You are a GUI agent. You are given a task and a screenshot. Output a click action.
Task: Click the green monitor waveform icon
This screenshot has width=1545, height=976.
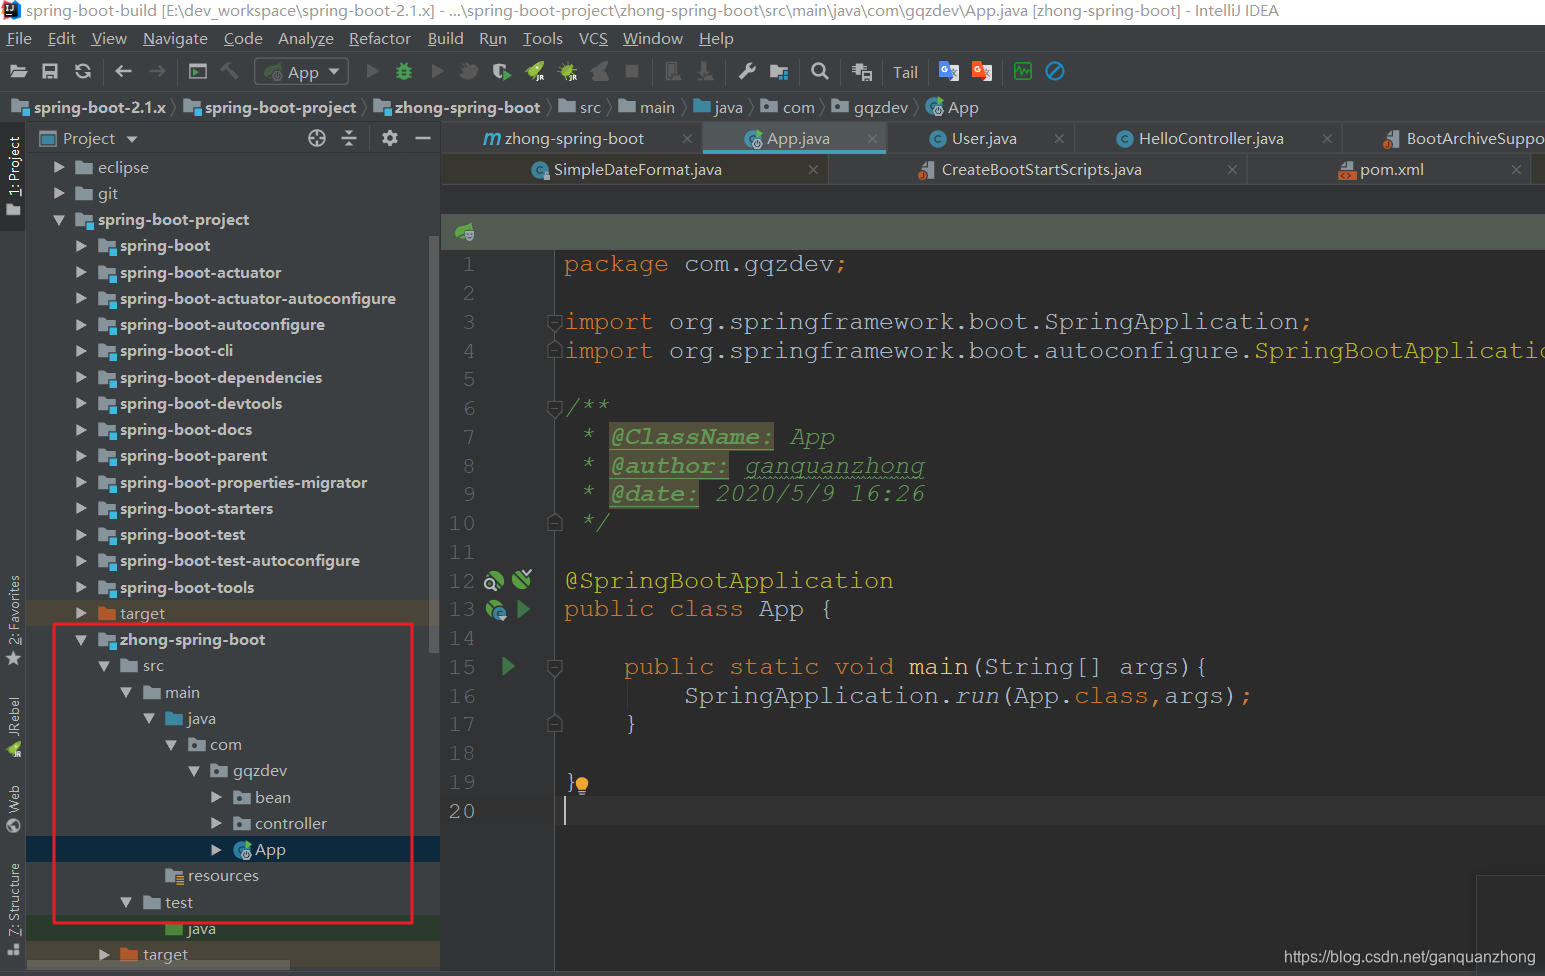tap(1023, 71)
